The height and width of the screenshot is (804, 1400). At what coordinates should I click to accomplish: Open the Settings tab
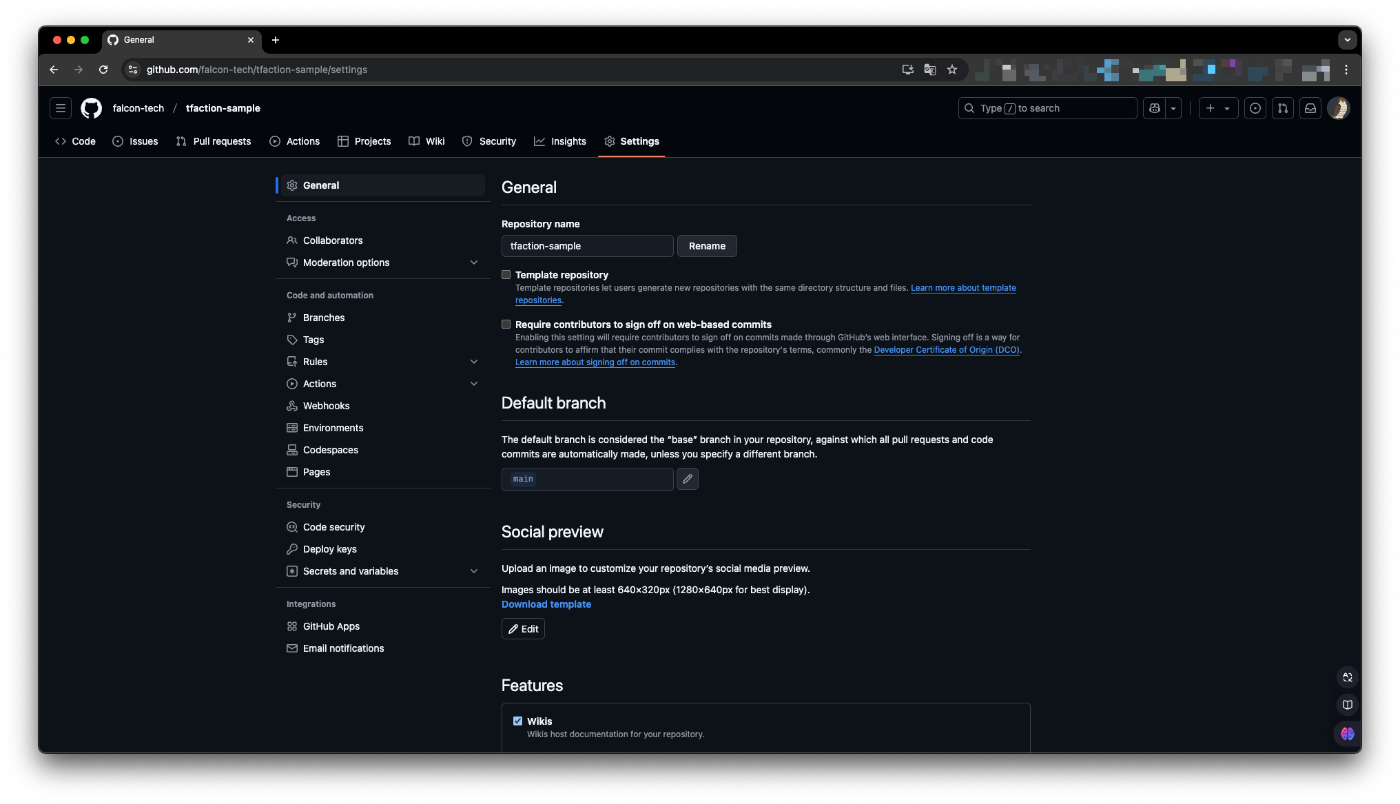click(631, 141)
